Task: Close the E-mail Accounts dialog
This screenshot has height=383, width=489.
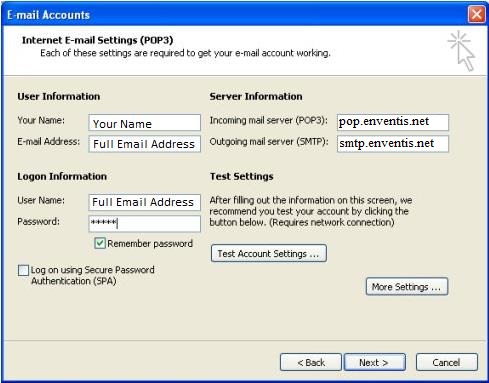Action: pyautogui.click(x=476, y=15)
